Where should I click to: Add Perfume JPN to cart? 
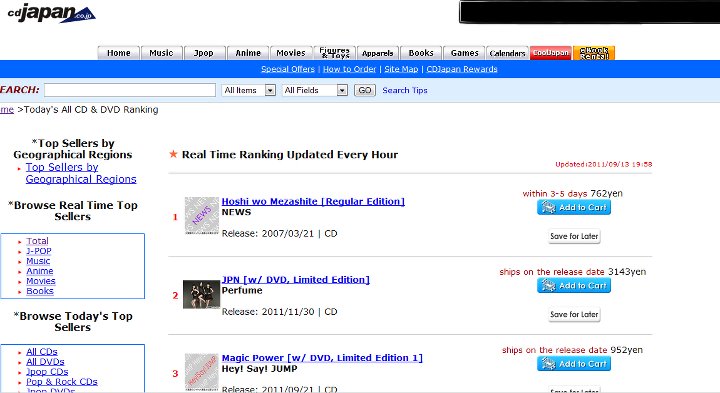(x=574, y=286)
